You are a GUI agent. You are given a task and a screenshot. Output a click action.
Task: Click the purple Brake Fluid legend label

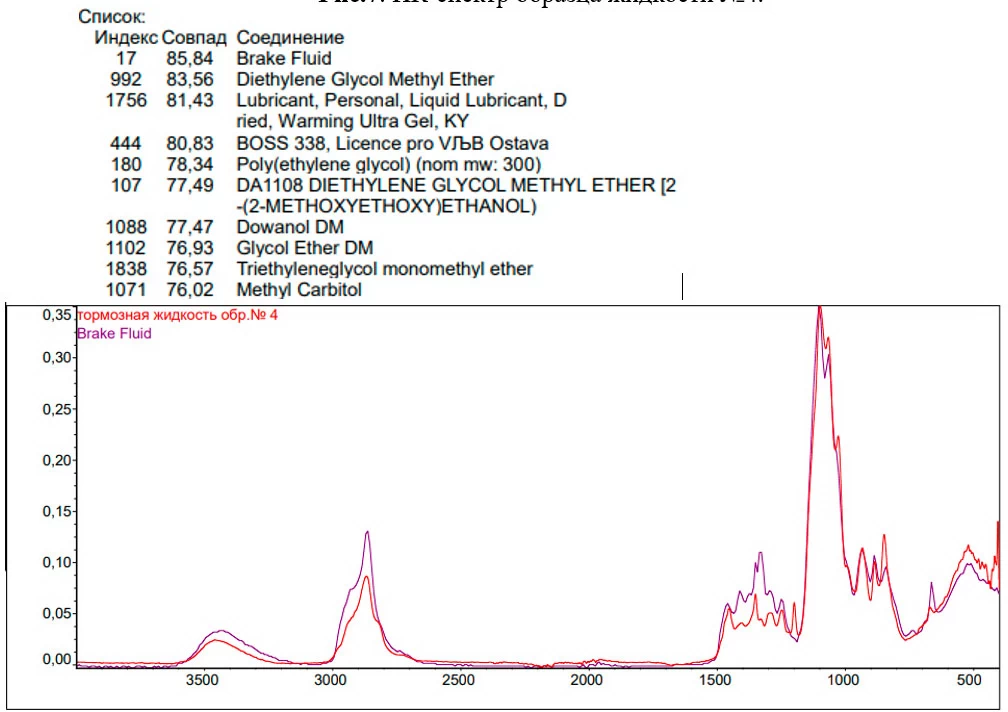tap(114, 334)
